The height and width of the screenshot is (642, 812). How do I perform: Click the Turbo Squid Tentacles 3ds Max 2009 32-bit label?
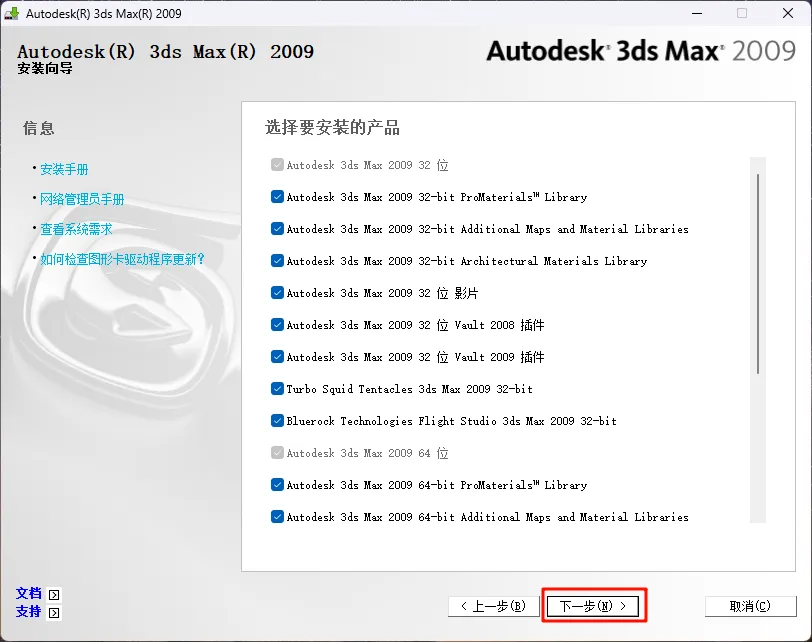click(x=410, y=389)
